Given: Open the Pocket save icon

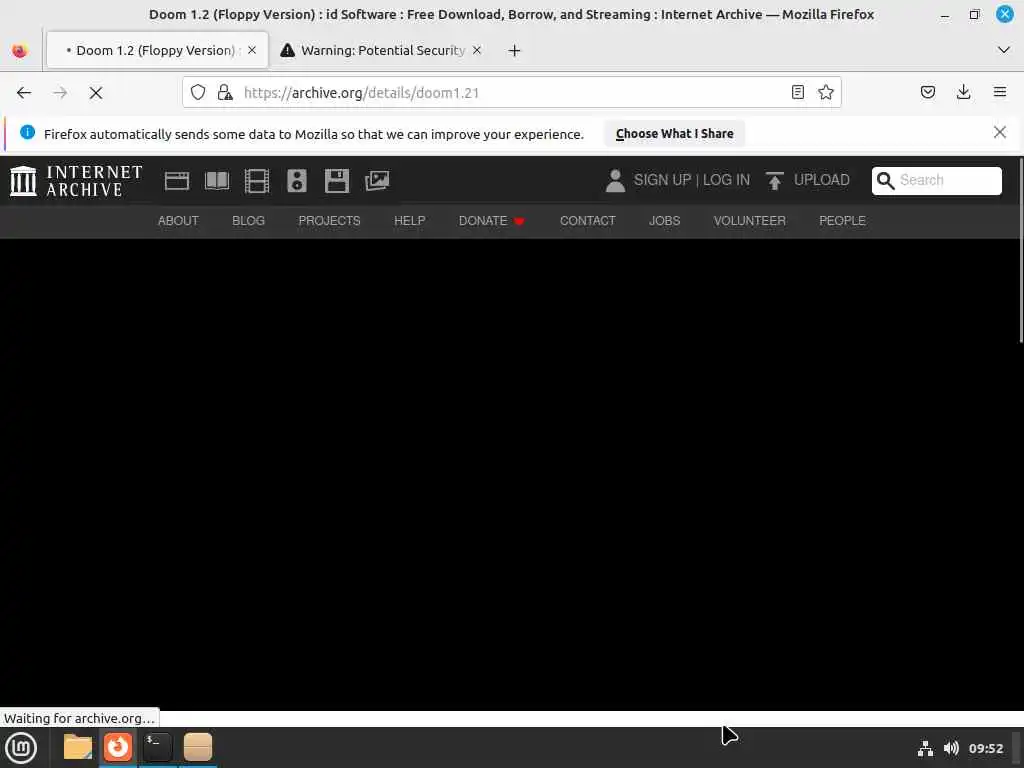Looking at the screenshot, I should click(x=927, y=92).
